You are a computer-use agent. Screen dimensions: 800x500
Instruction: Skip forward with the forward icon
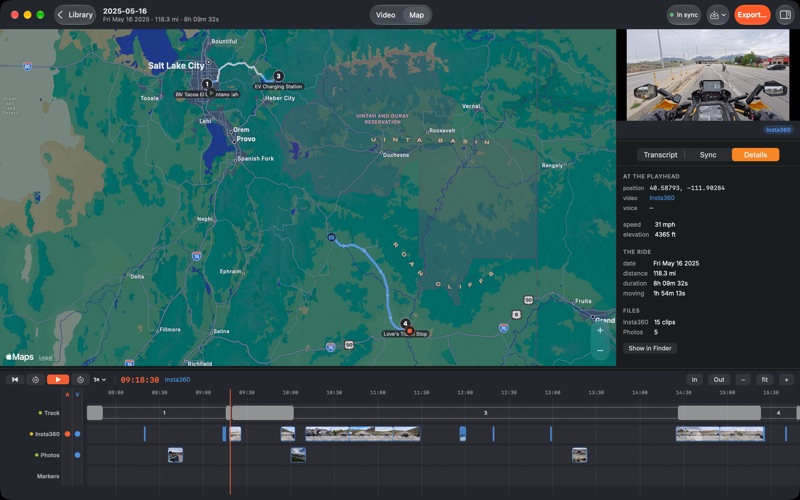pos(80,380)
